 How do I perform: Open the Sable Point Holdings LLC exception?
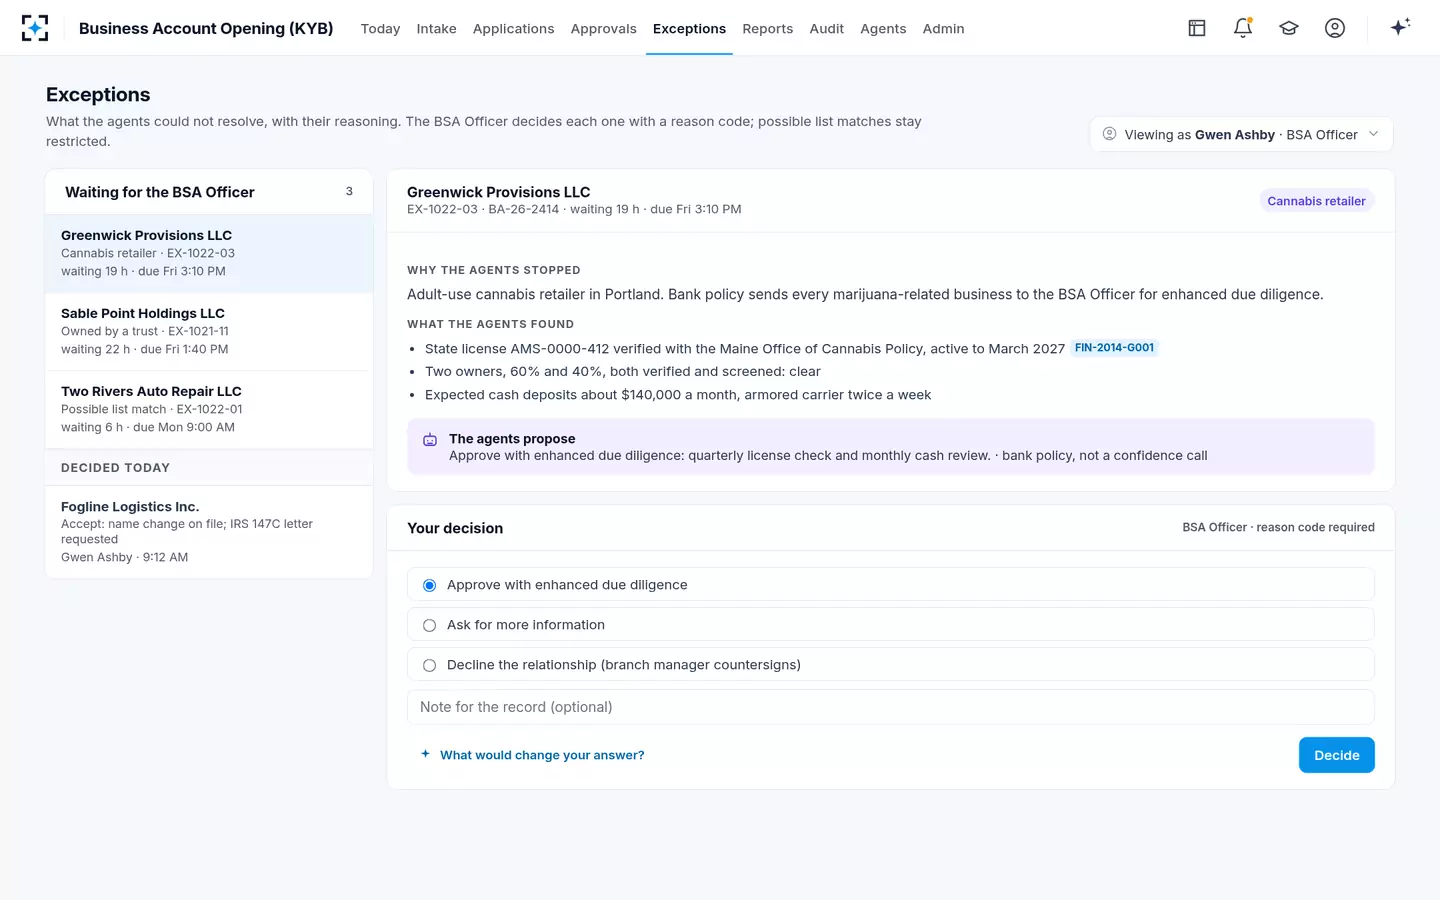[x=209, y=331]
